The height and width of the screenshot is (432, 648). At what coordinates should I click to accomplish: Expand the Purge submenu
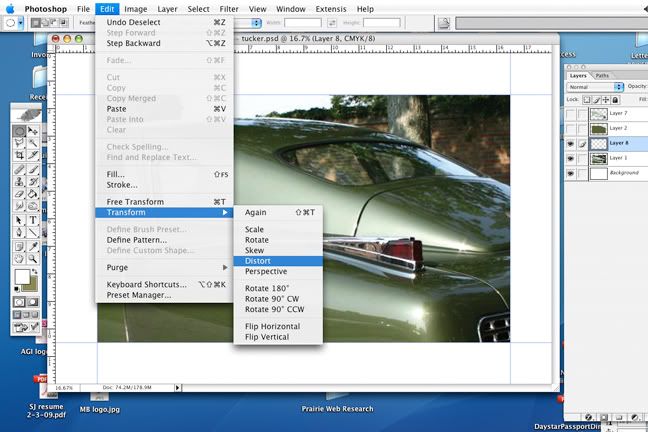coord(164,267)
